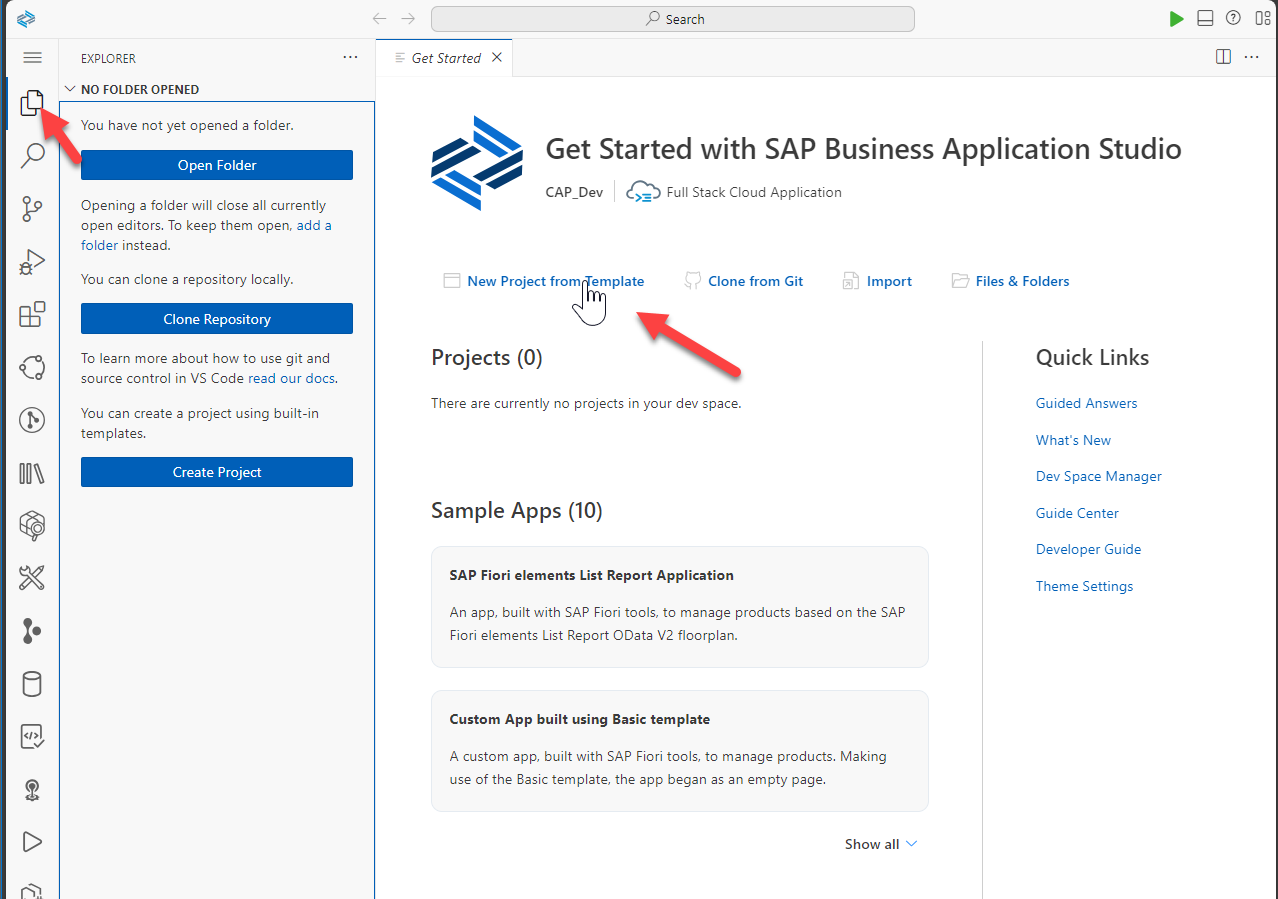Click the Create Project button
This screenshot has width=1278, height=899.
tap(217, 472)
